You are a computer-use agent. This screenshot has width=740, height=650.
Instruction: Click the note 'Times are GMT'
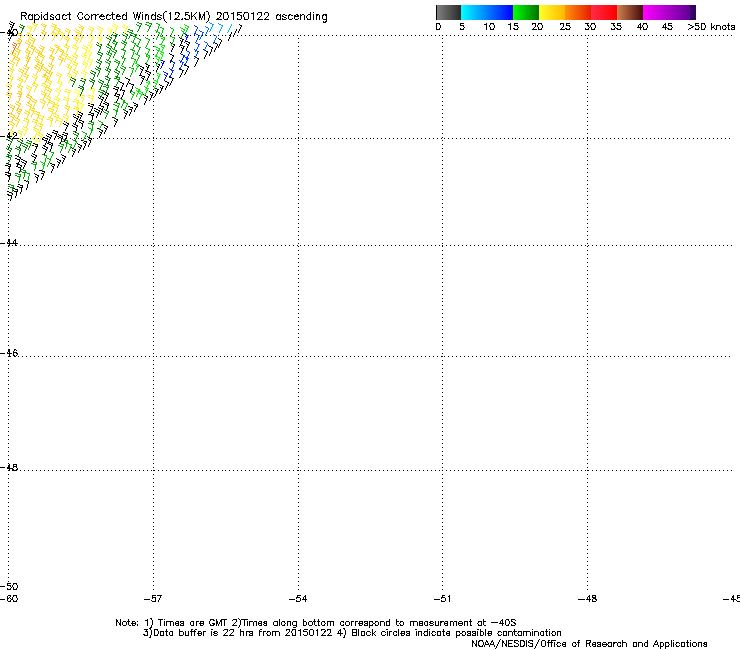point(193,623)
